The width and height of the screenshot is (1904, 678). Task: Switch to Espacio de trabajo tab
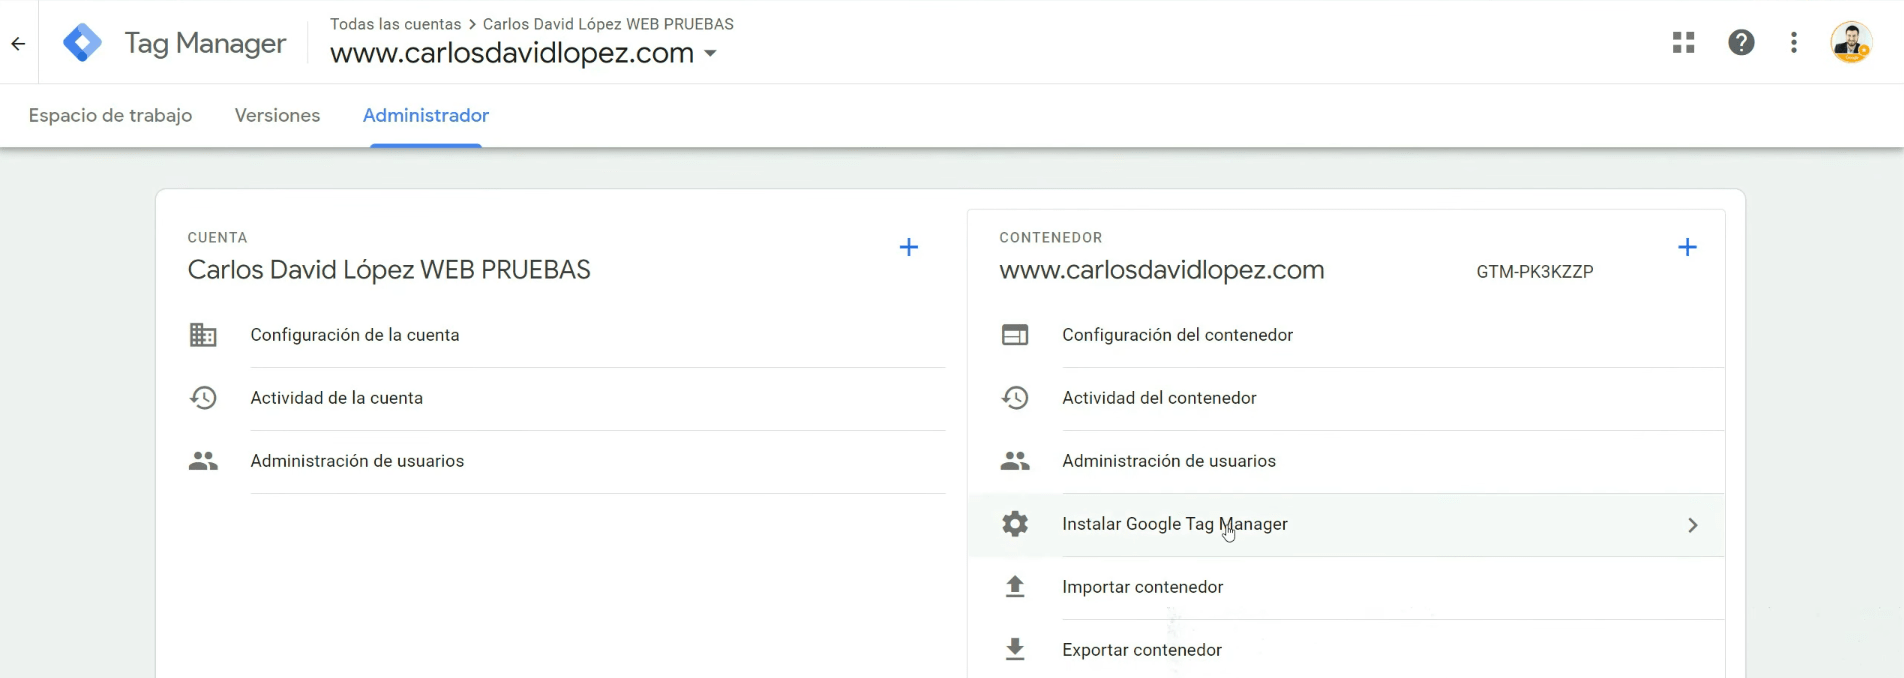(x=110, y=115)
